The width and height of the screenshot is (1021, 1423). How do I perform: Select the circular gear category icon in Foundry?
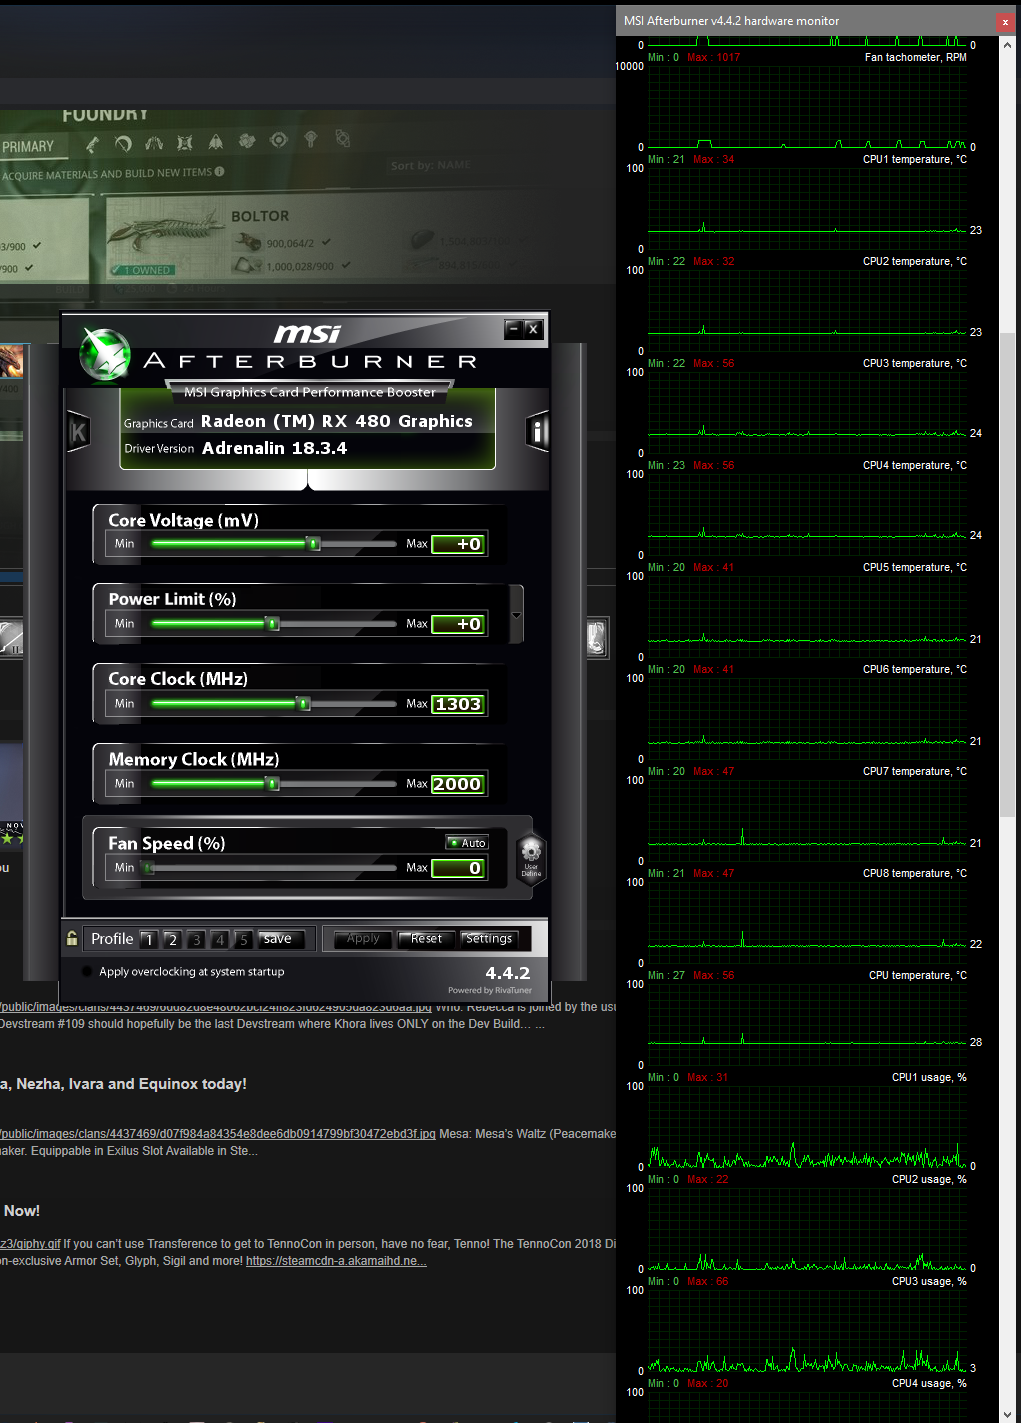pos(279,140)
